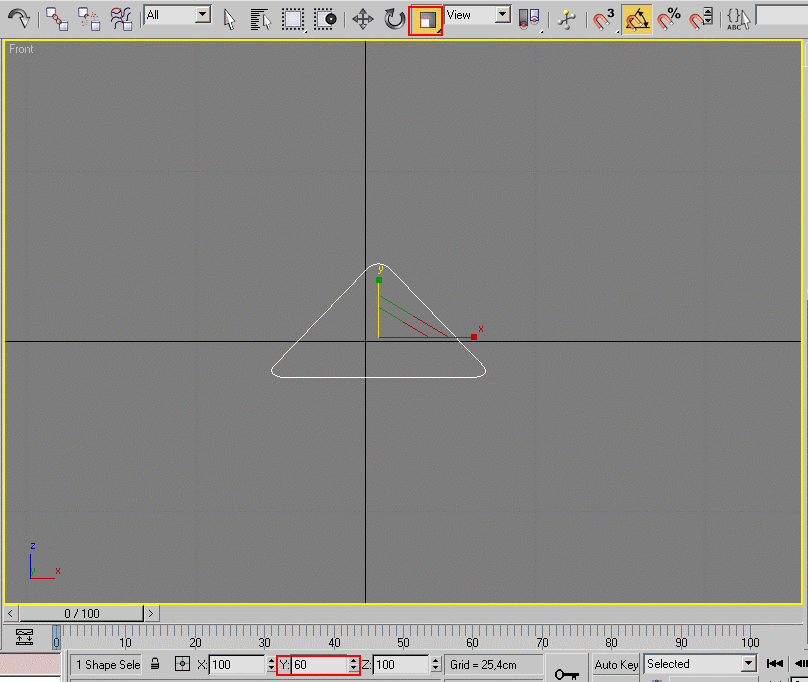
Task: Toggle the 3D Snaps magnet
Action: 604,20
